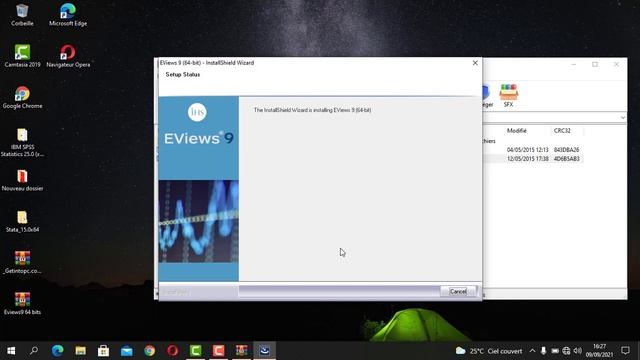
Task: Open the volume tray icon
Action: [x=578, y=351]
